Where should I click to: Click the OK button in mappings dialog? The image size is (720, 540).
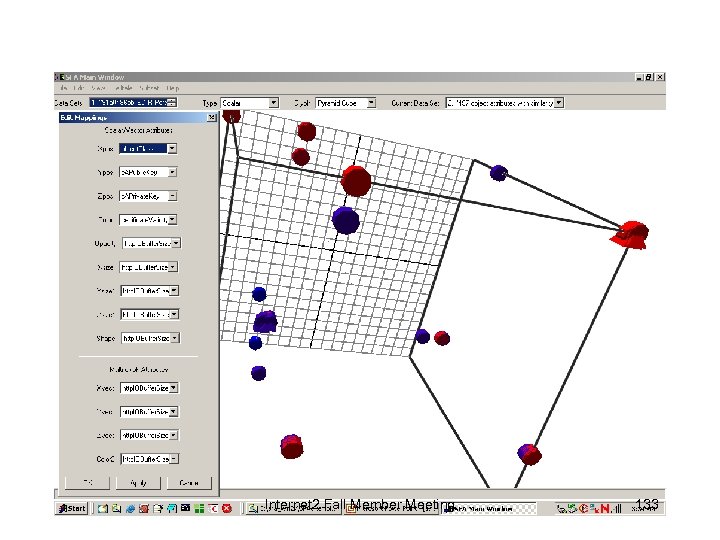88,483
